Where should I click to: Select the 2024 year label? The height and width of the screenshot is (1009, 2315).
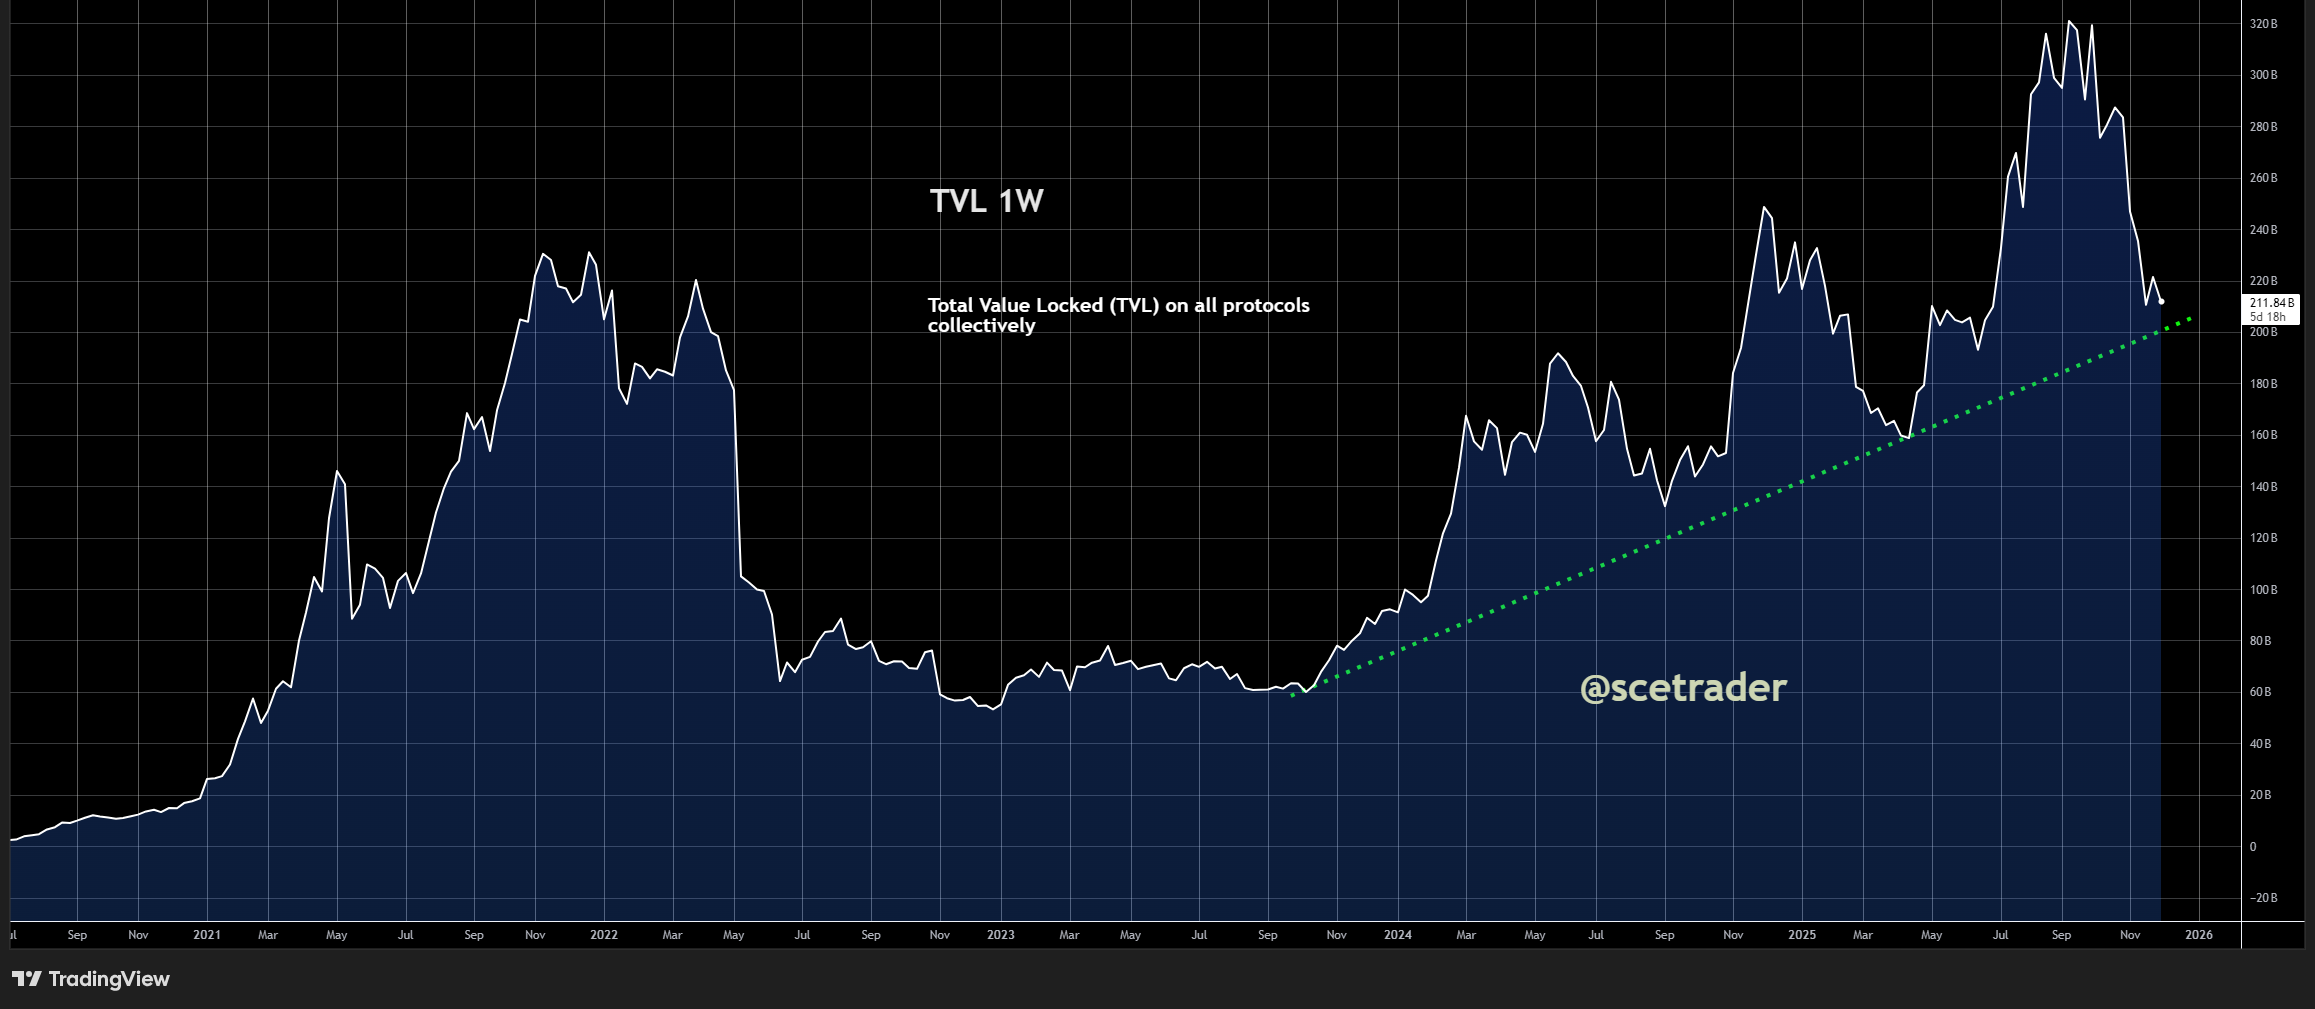(1398, 934)
